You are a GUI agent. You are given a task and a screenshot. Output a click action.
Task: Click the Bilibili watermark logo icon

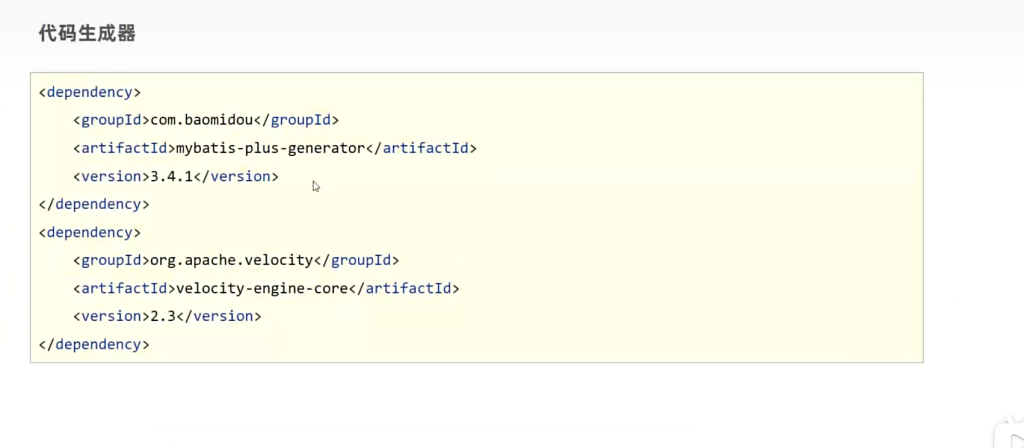tap(1007, 437)
